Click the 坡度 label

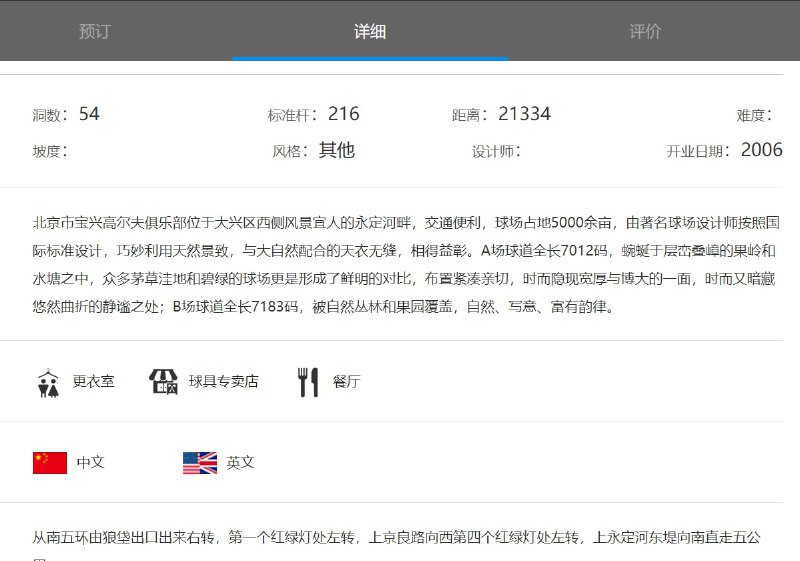coord(50,151)
